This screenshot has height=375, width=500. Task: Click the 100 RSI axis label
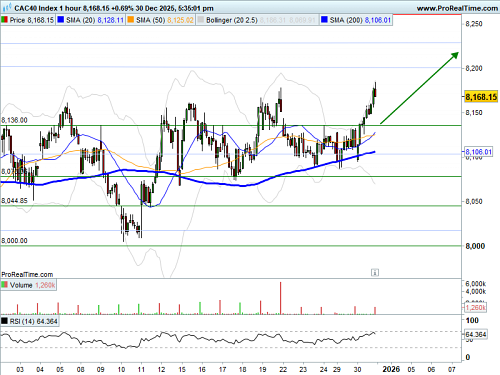(472, 320)
